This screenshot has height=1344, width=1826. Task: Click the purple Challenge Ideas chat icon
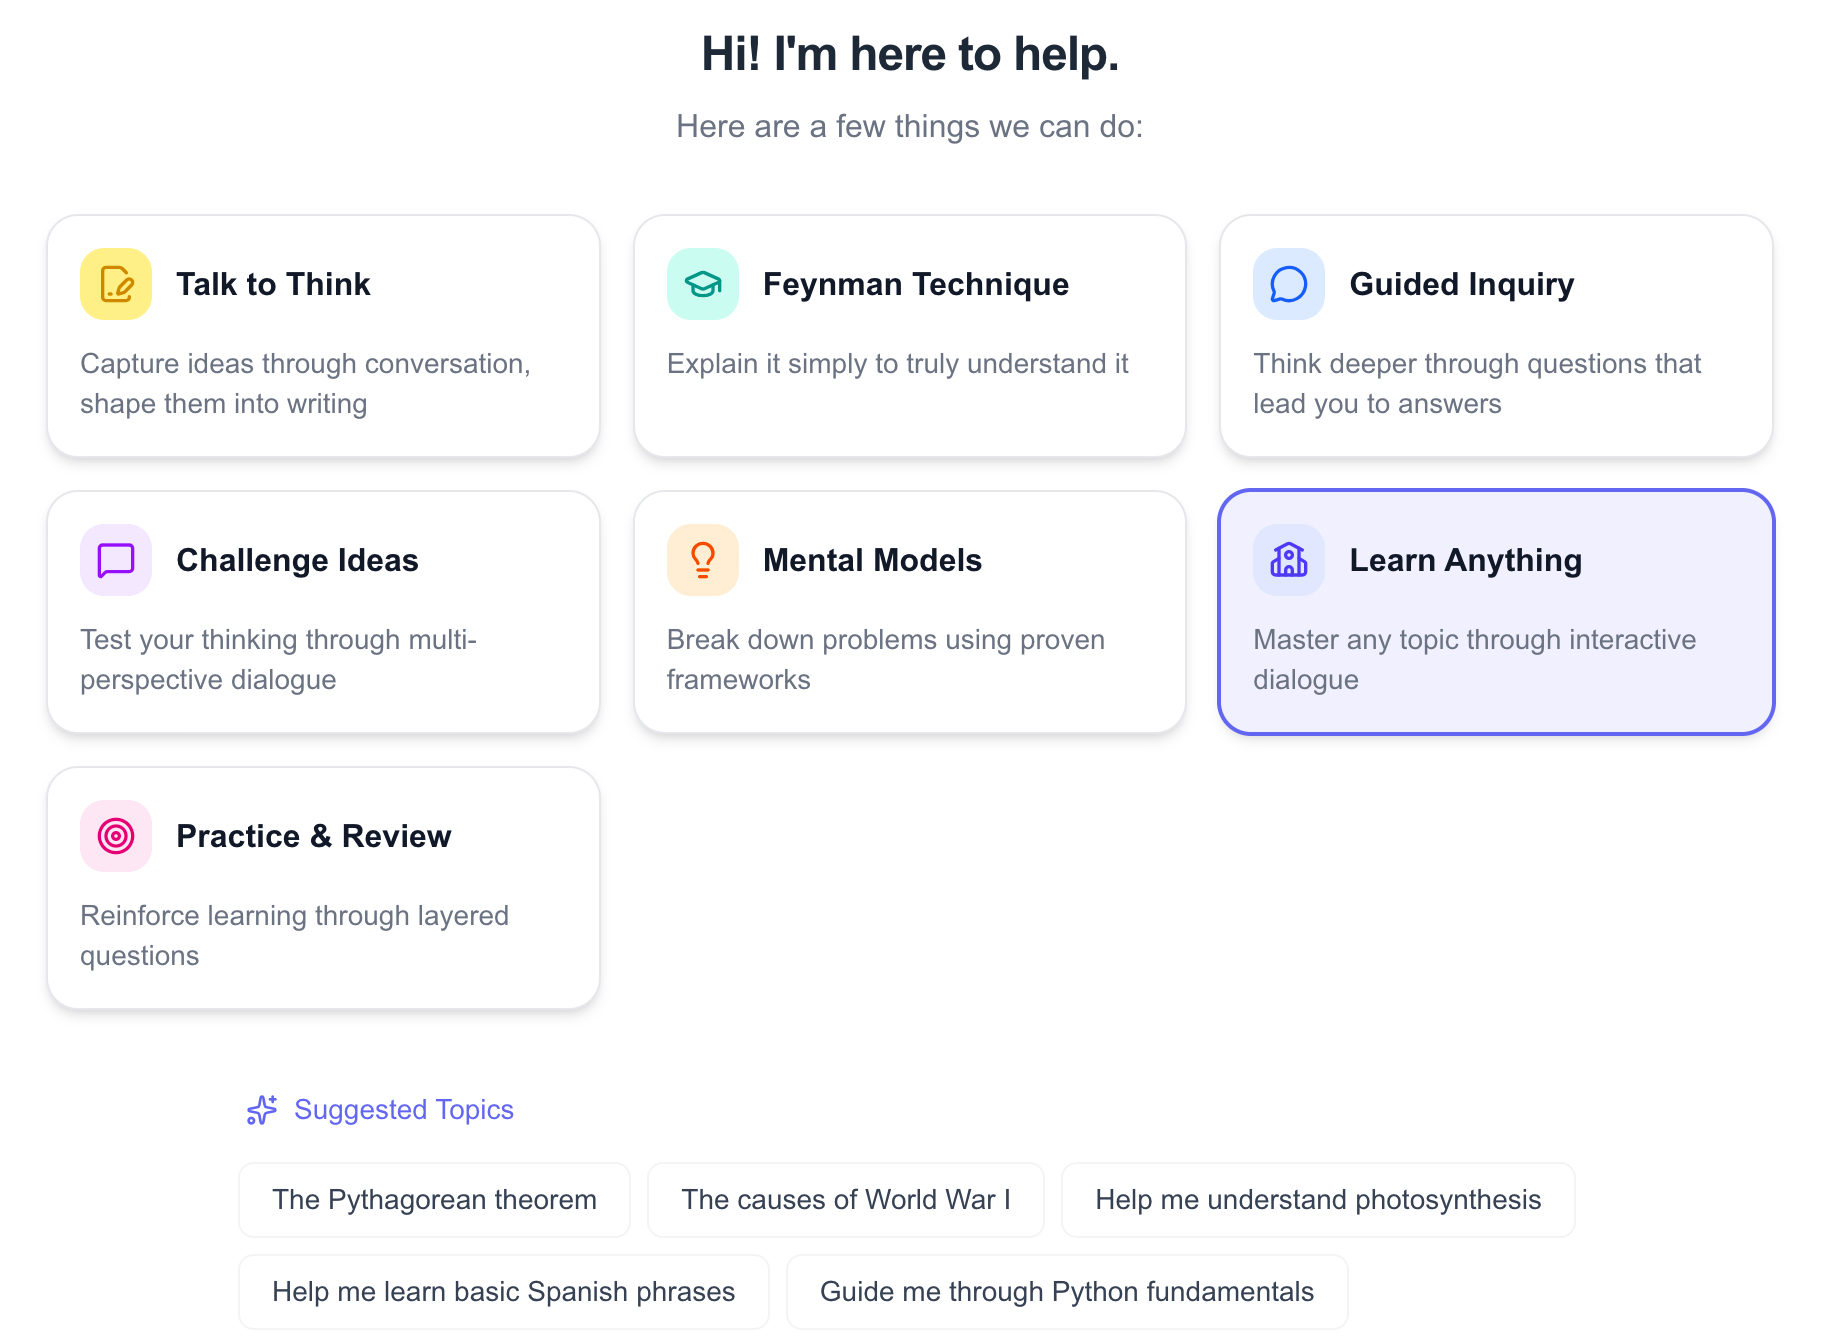pos(116,560)
